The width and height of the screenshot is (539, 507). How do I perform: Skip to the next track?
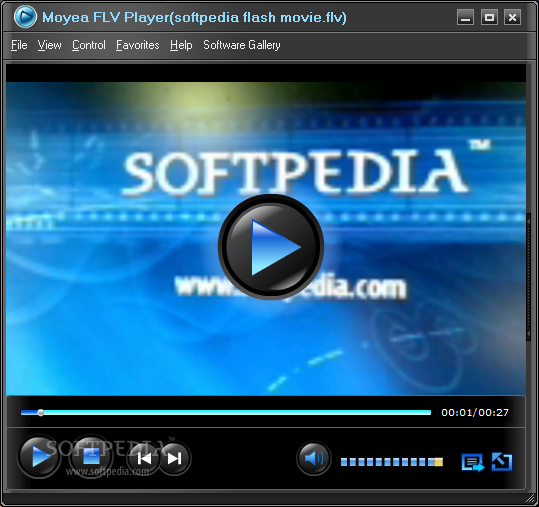click(x=174, y=459)
